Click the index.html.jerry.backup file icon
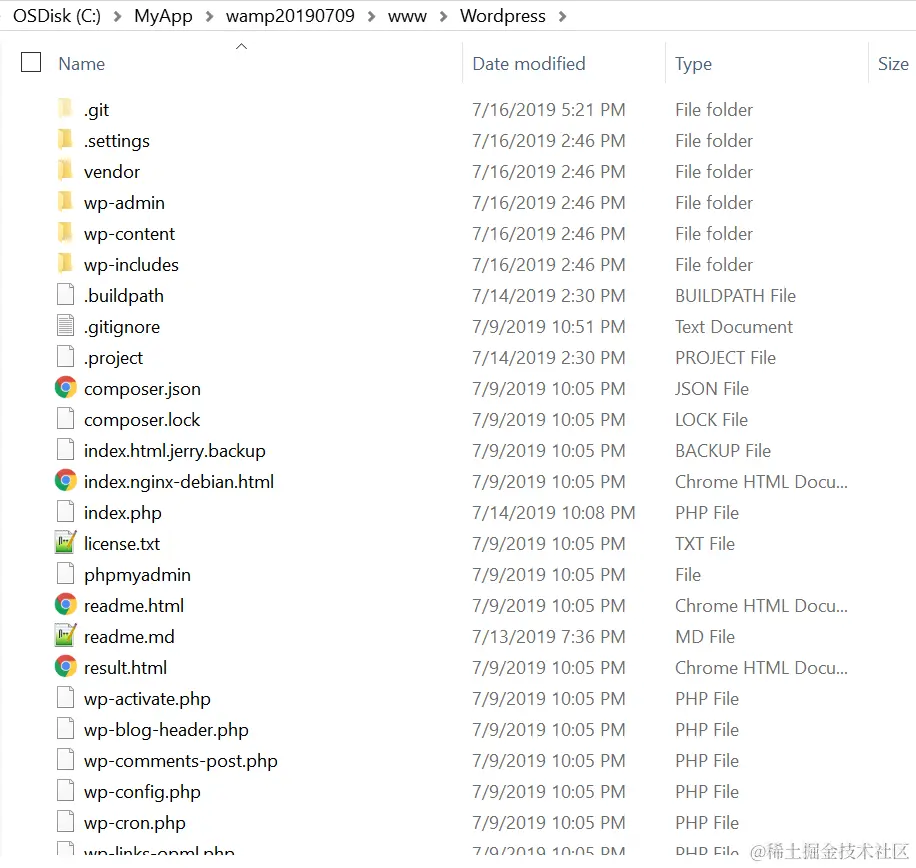 pos(65,449)
